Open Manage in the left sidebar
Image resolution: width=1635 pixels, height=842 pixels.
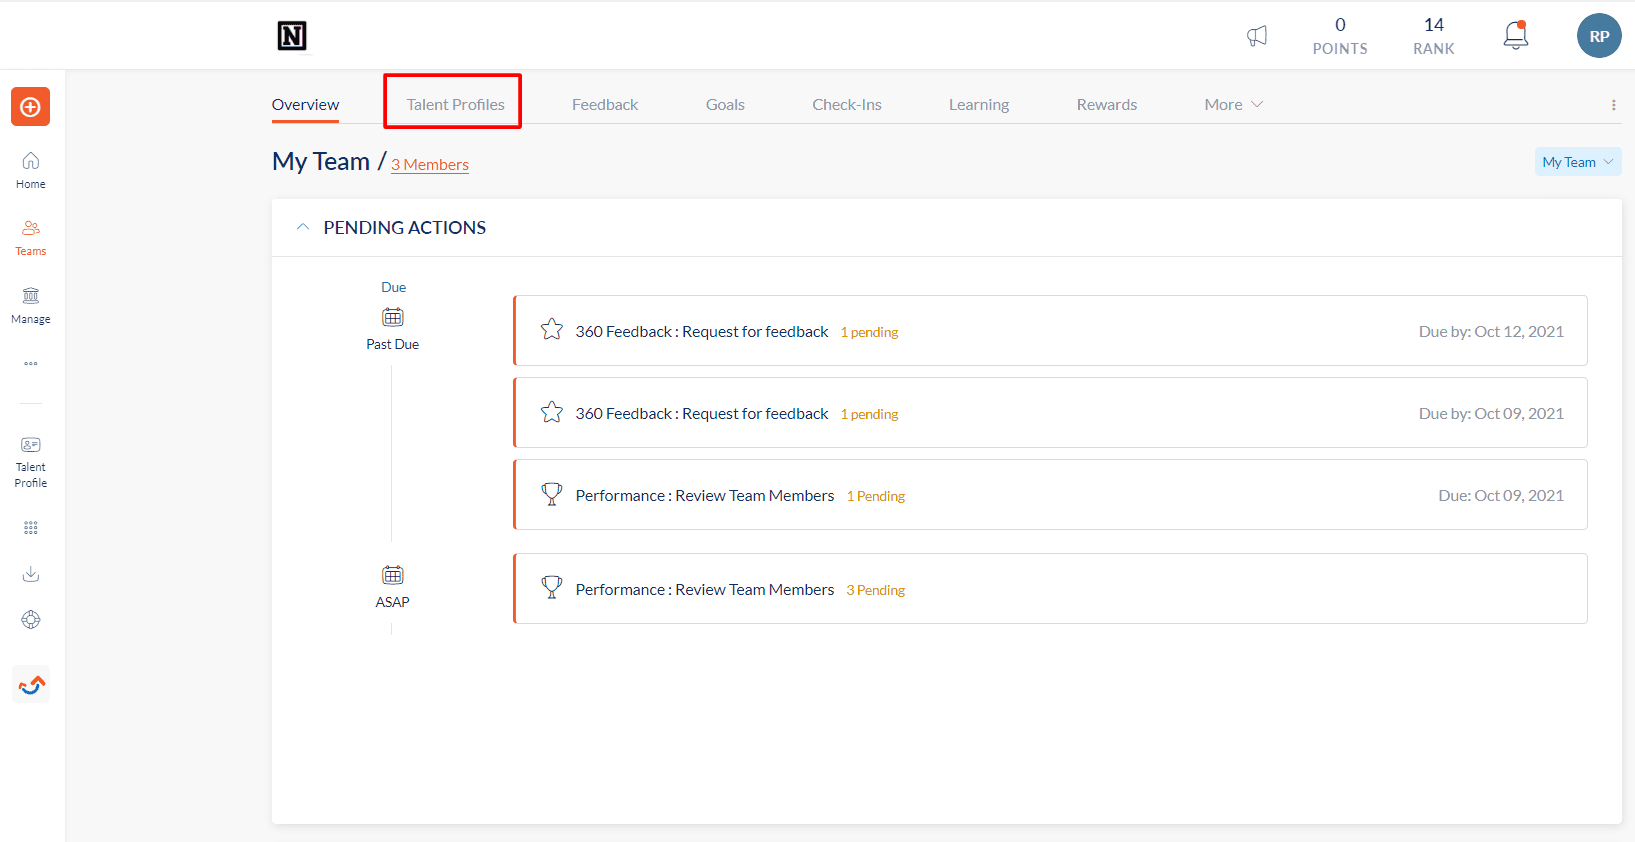pos(31,305)
